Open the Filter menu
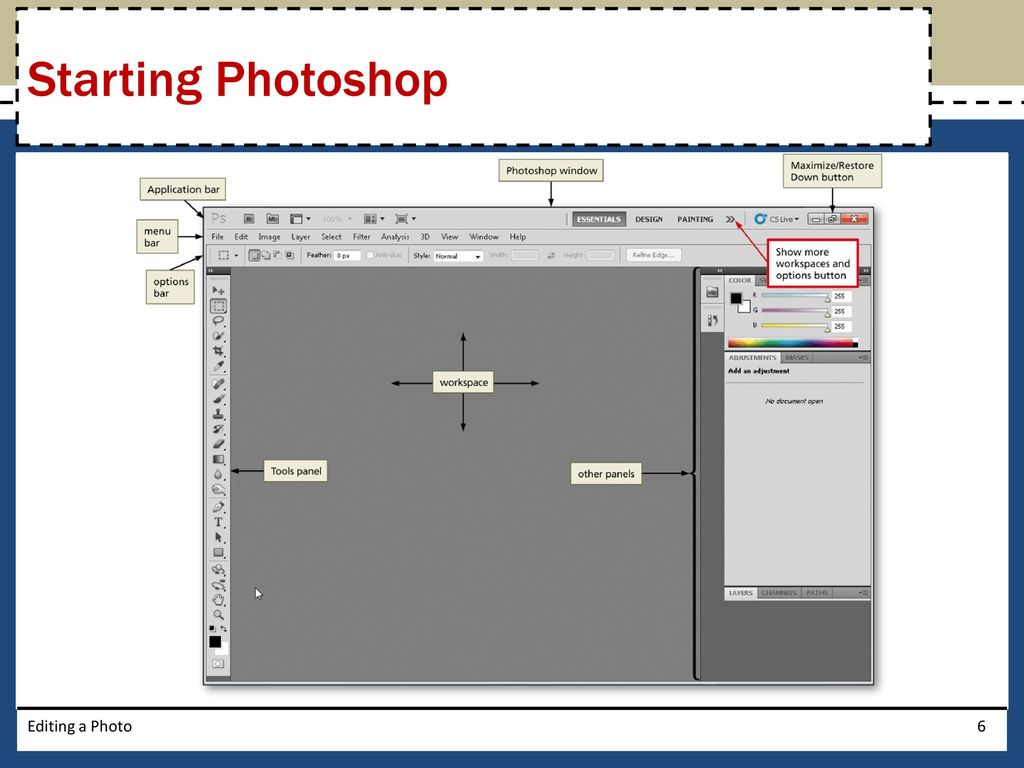 362,237
